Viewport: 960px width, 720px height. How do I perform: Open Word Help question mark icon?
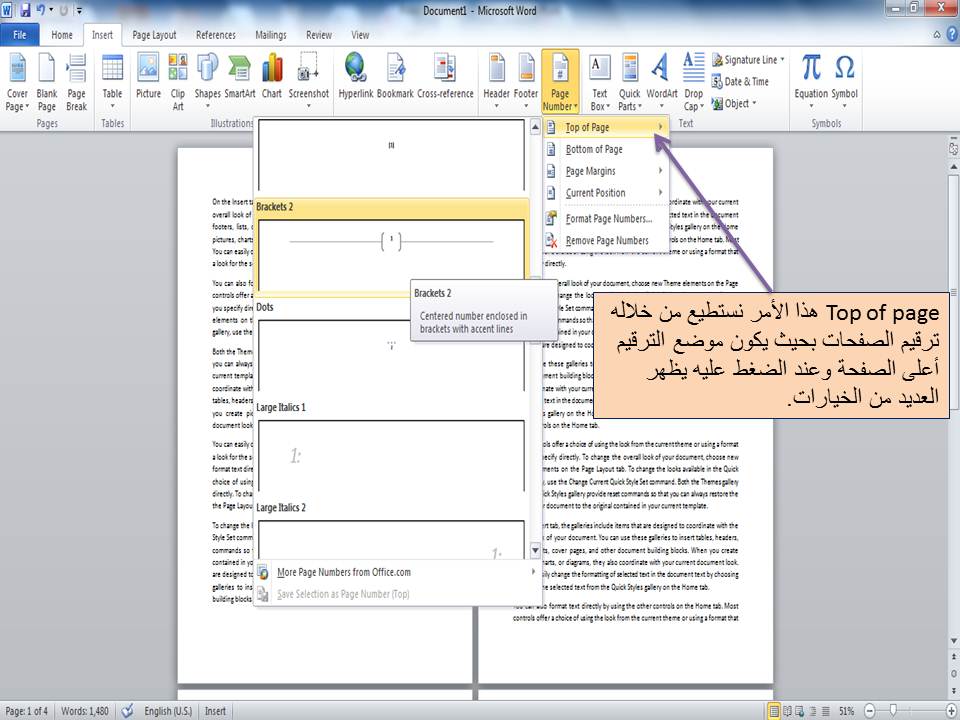(x=953, y=35)
